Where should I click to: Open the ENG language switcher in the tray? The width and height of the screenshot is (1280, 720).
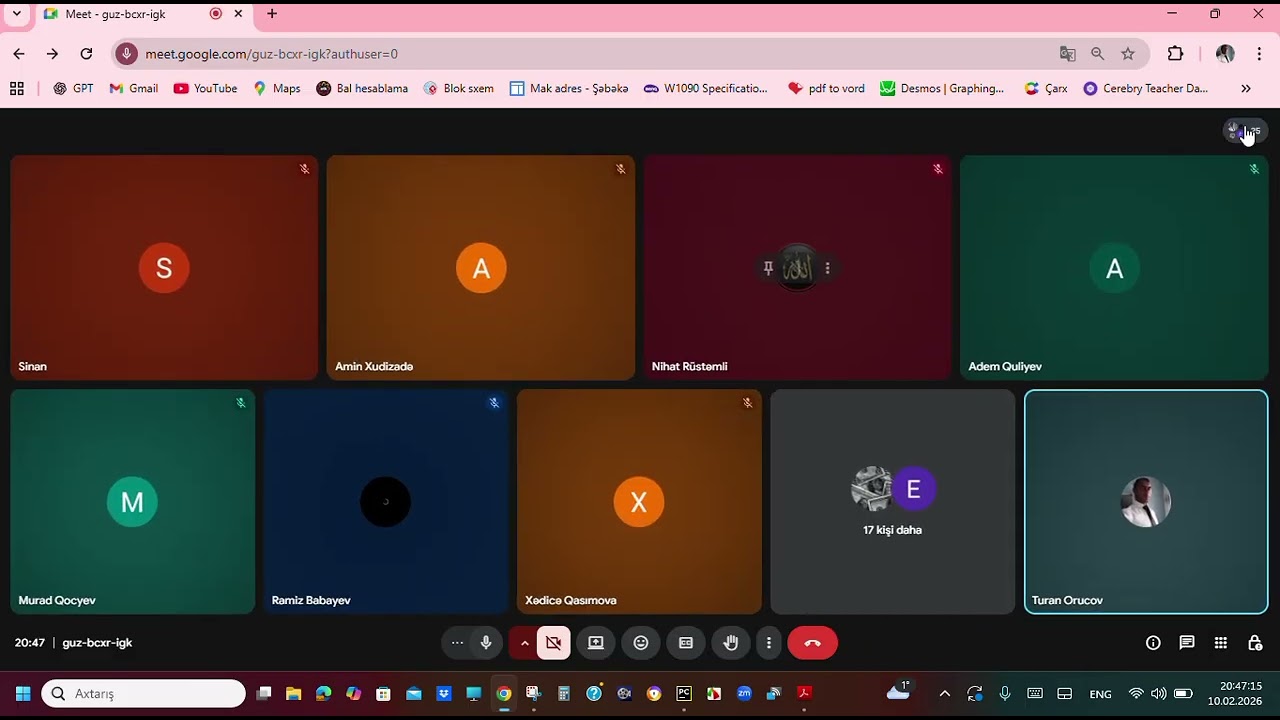(x=1100, y=694)
